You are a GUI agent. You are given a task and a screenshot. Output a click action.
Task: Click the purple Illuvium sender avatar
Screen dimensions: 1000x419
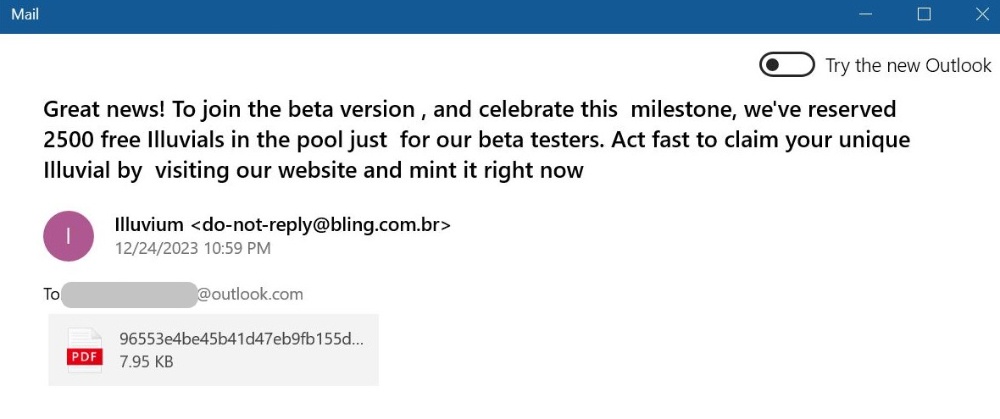tap(68, 236)
